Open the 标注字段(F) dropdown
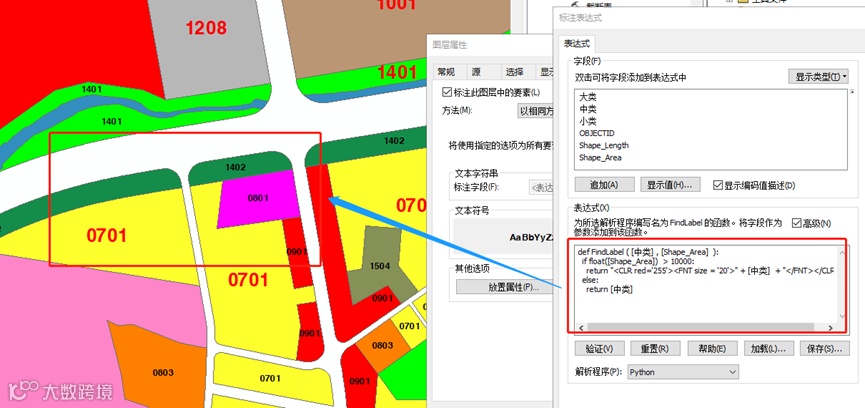 pos(541,187)
